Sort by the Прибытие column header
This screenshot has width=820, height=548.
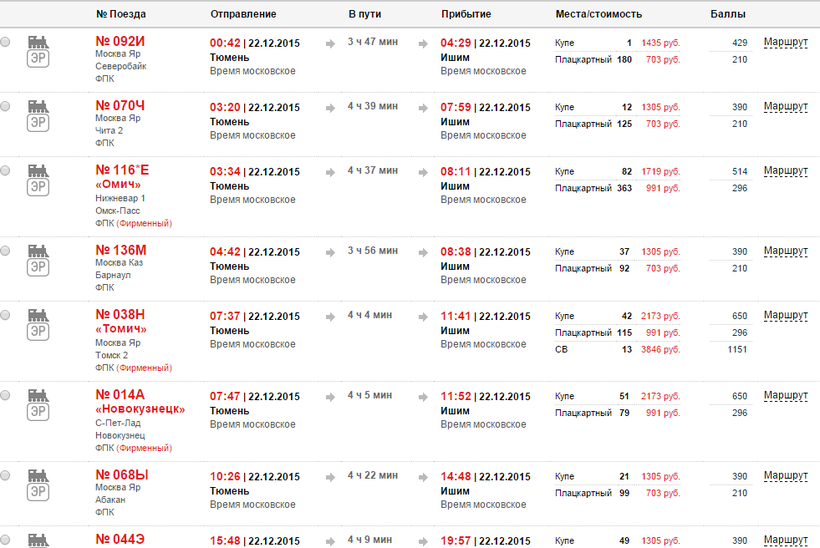(x=466, y=14)
